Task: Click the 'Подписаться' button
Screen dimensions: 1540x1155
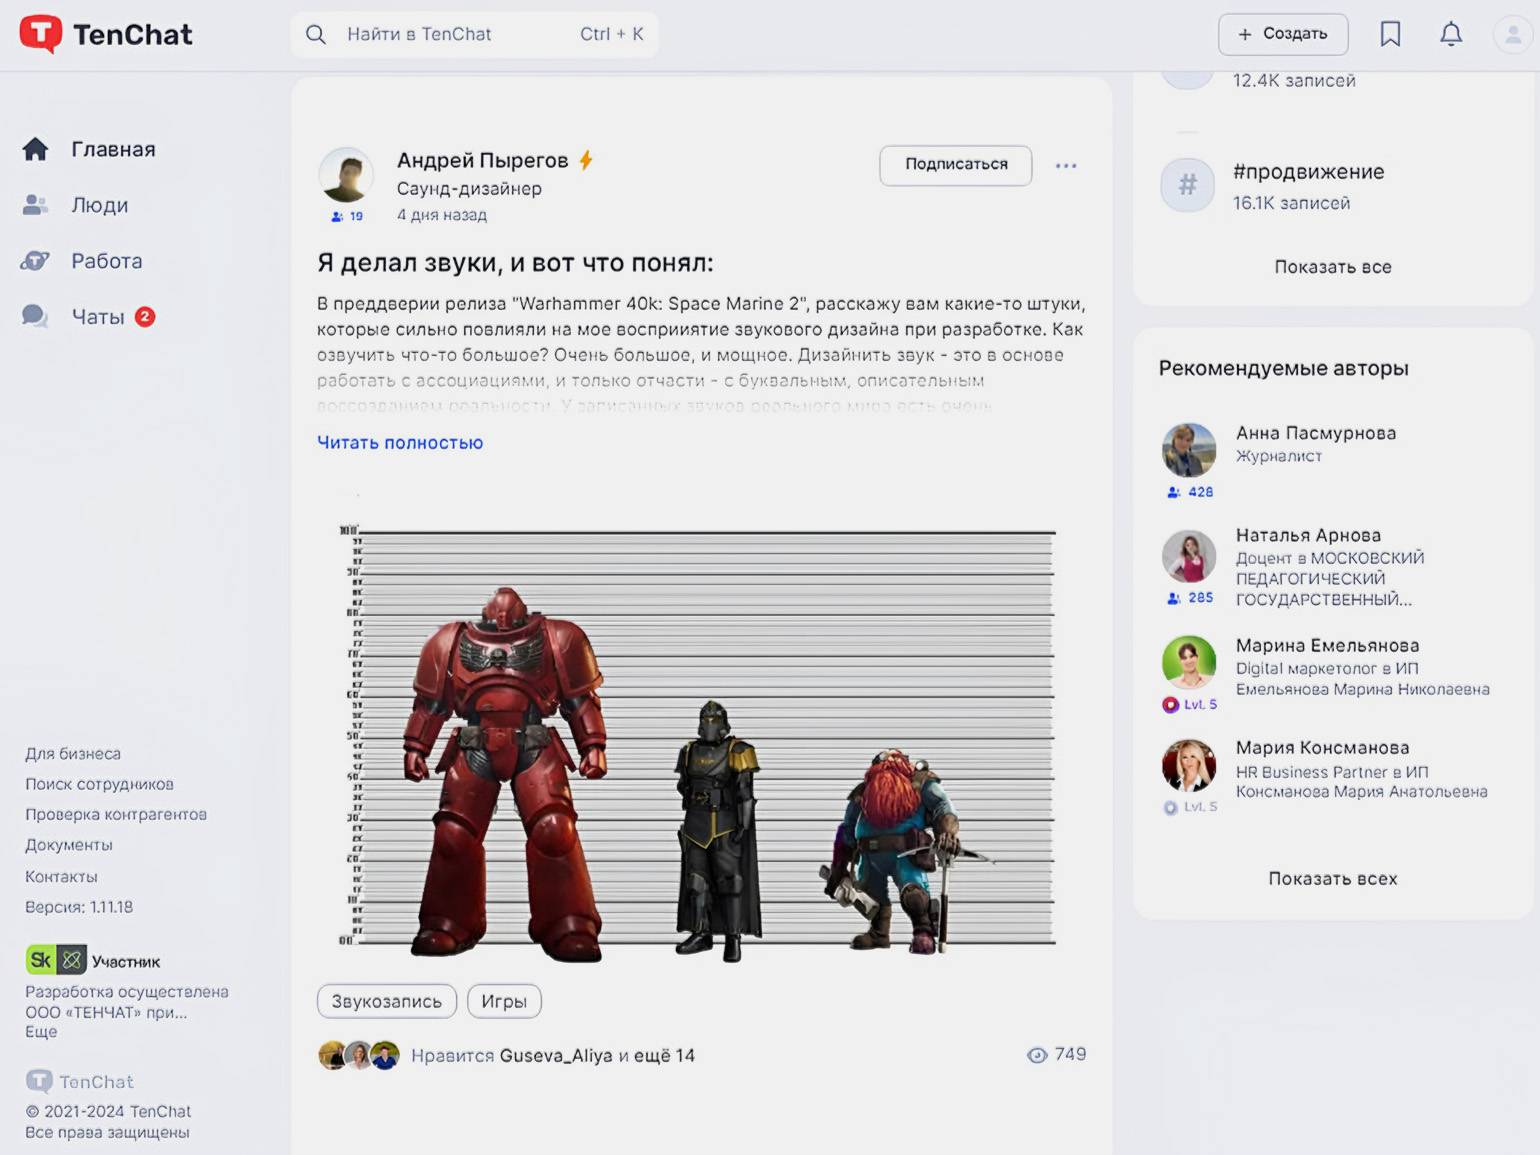Action: [x=956, y=165]
